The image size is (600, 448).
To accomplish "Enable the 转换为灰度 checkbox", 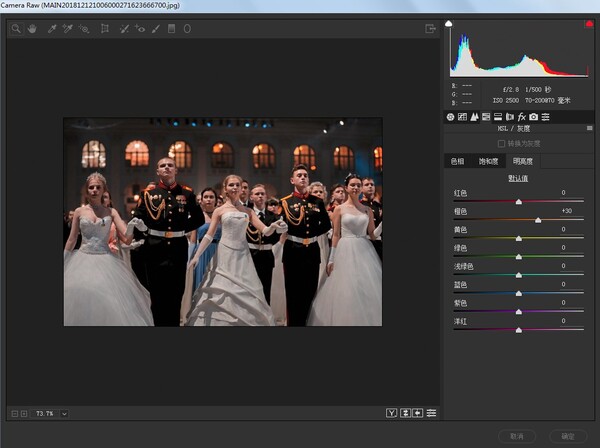I will 501,143.
